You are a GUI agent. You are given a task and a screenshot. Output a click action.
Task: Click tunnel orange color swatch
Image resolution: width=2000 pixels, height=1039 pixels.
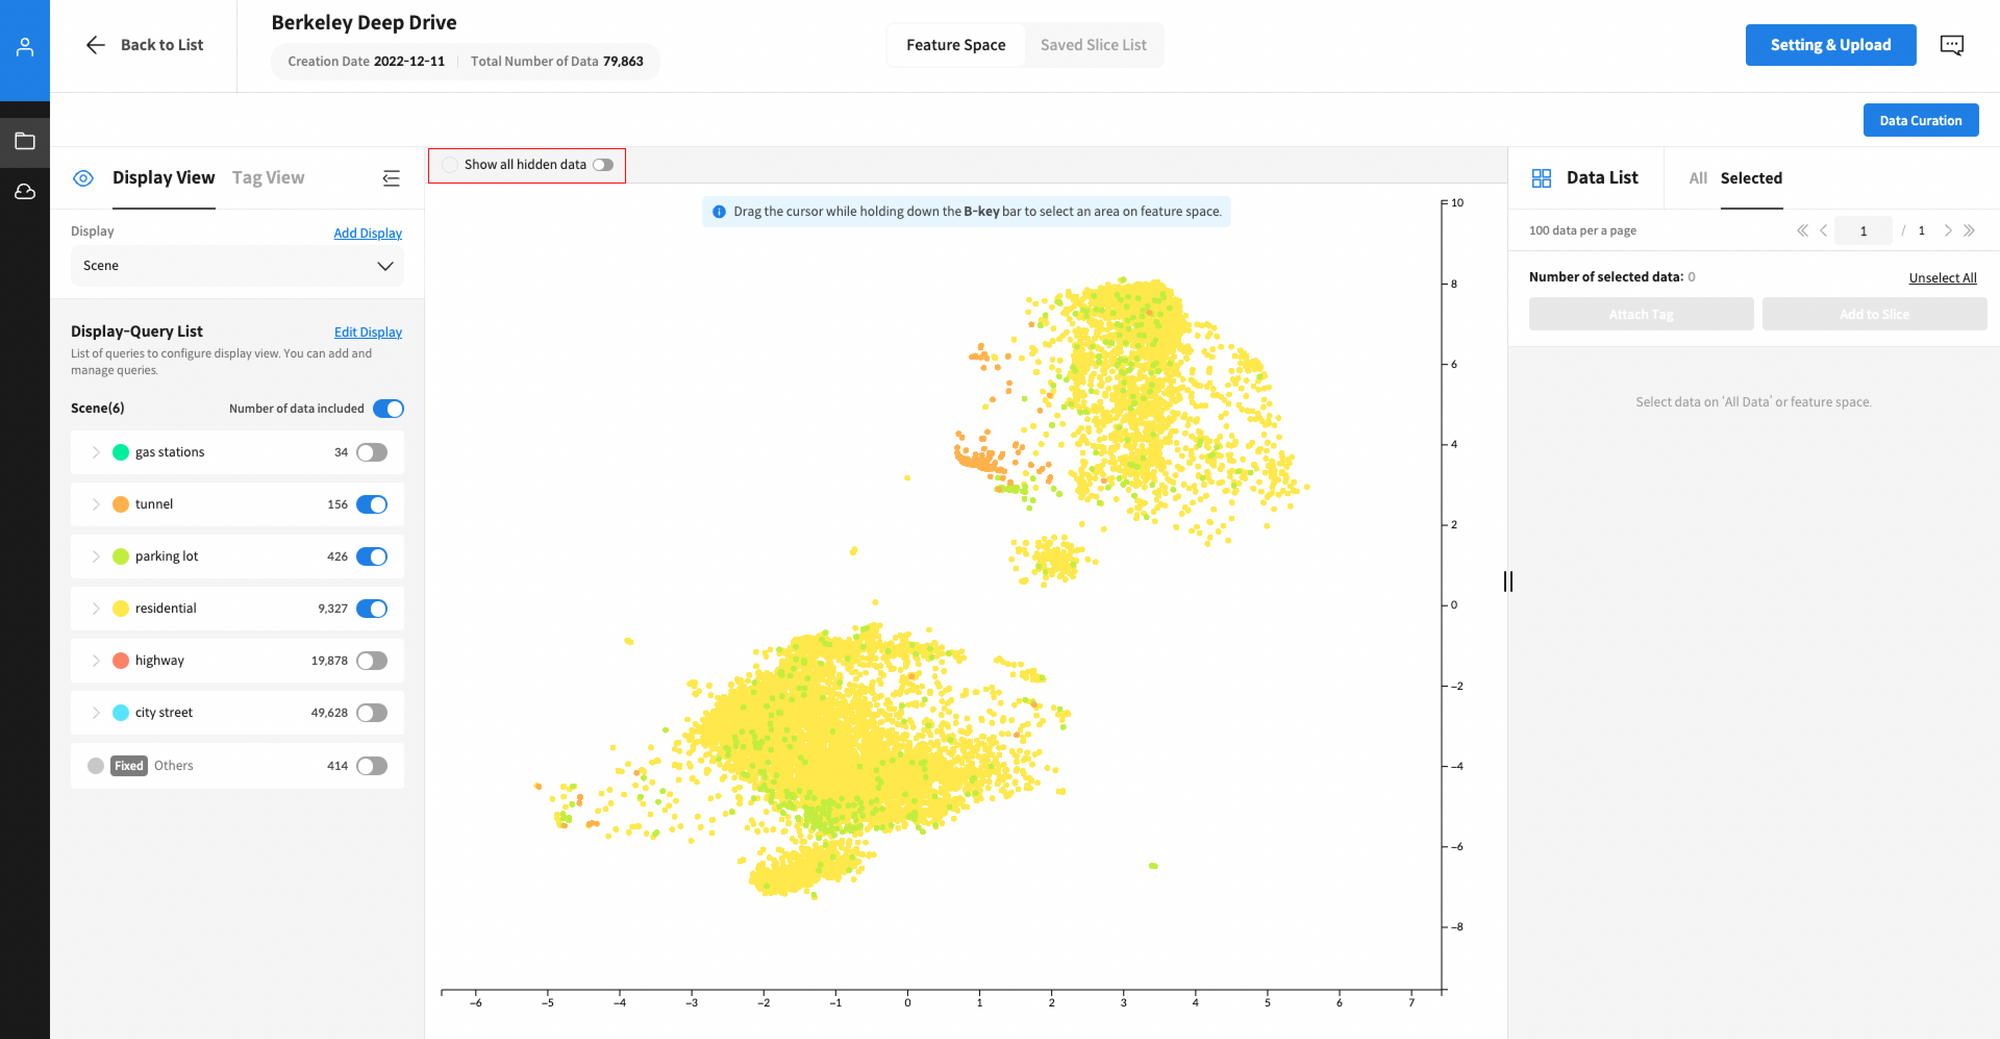121,504
